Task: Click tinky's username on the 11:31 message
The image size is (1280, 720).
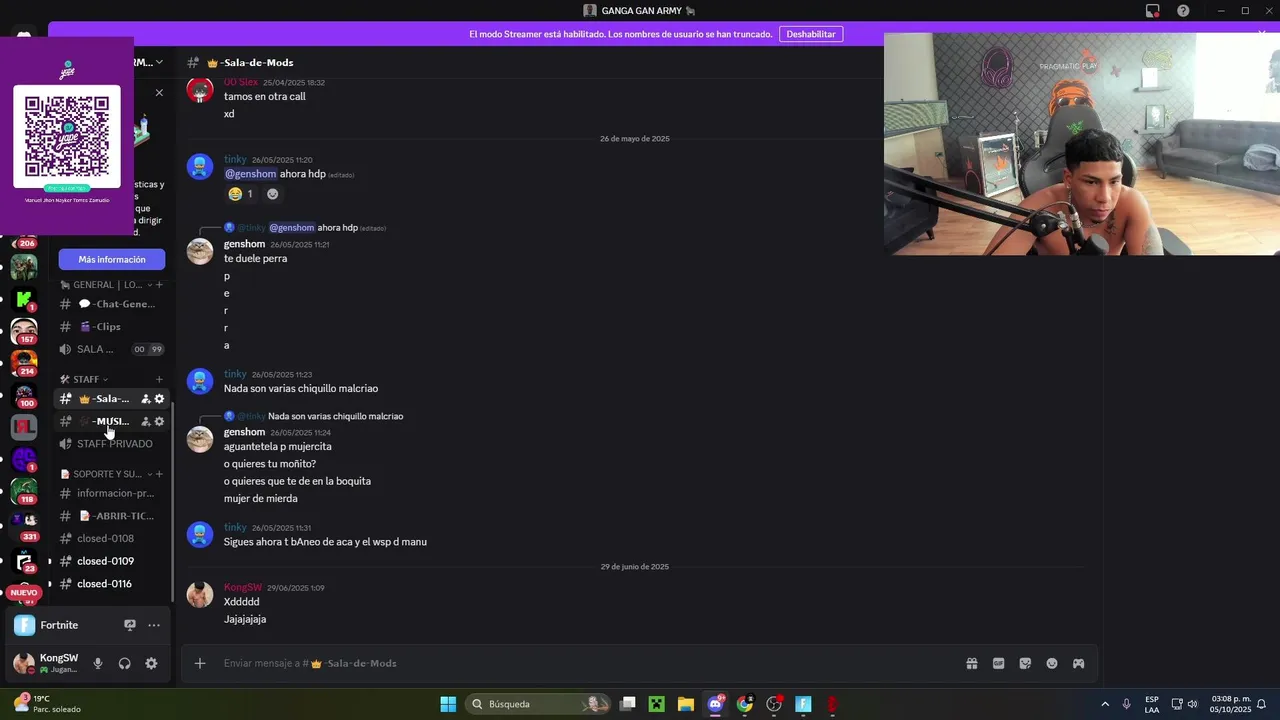Action: pyautogui.click(x=235, y=527)
